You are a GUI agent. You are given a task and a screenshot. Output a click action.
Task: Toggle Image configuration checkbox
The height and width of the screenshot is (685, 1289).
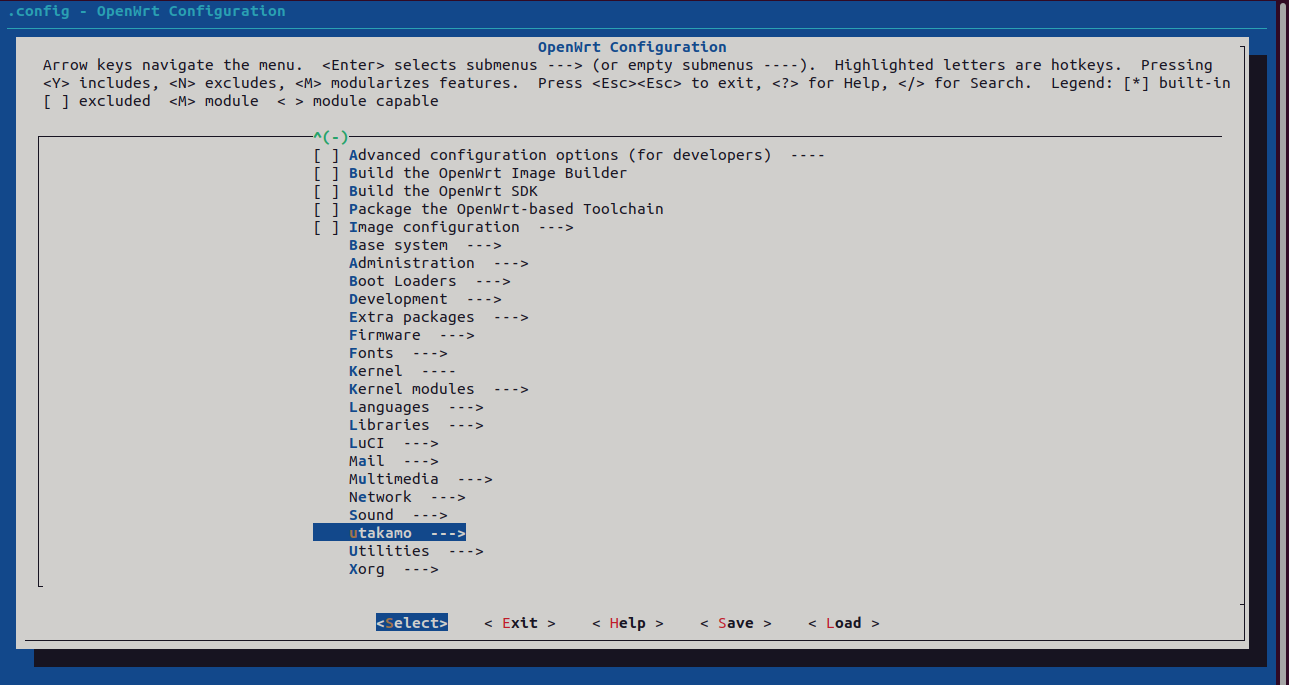pos(326,227)
